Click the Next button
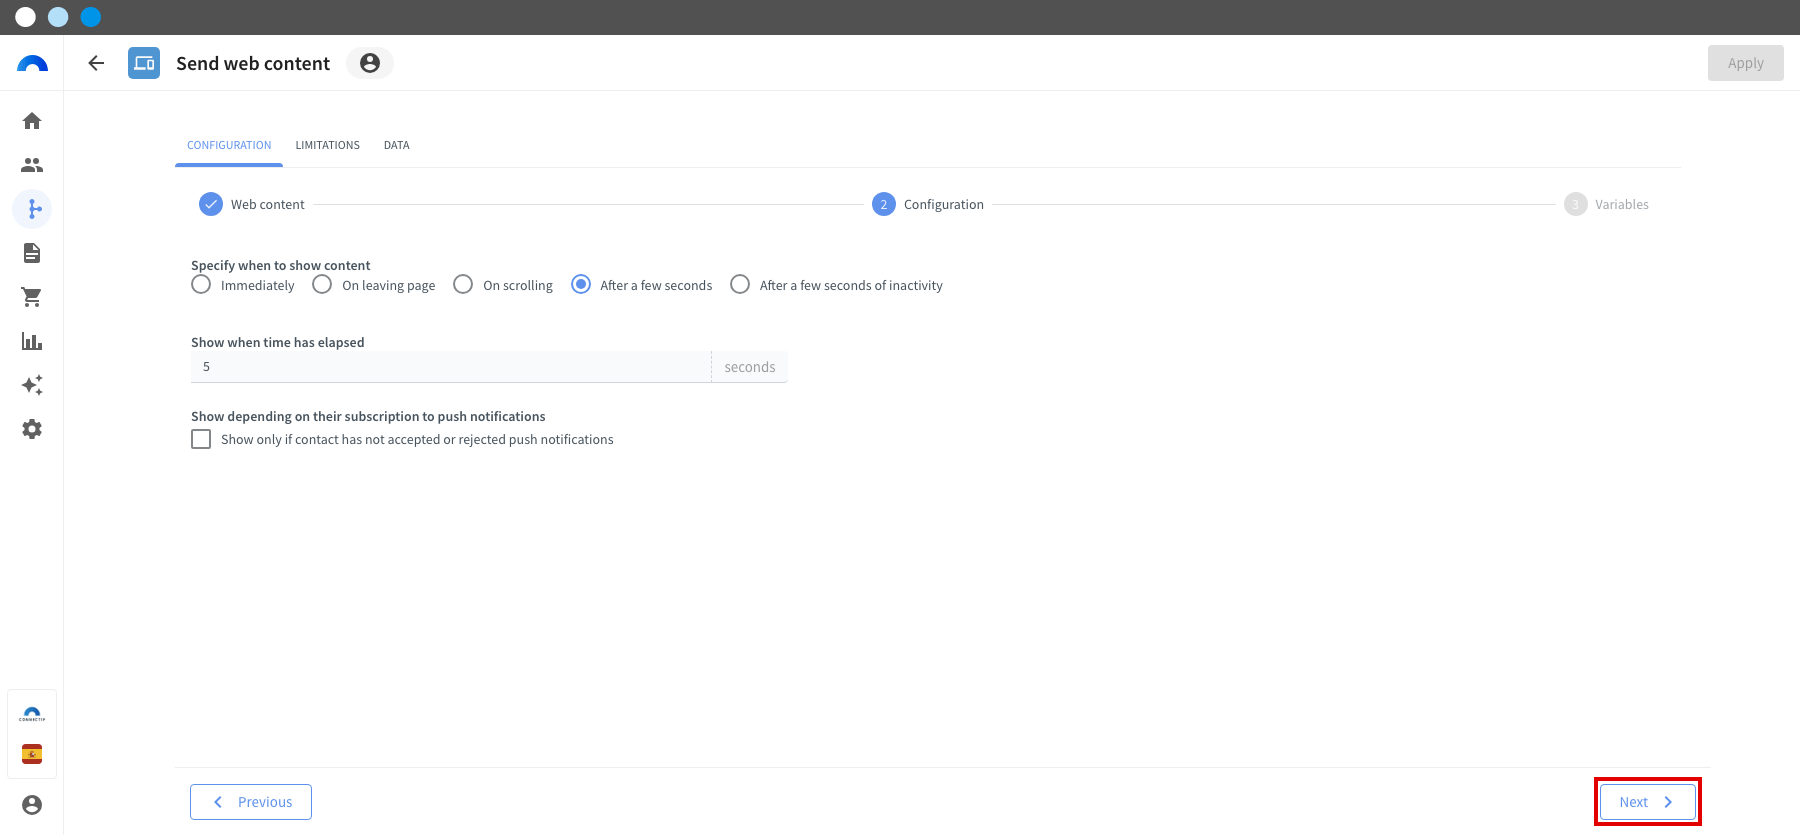The height and width of the screenshot is (835, 1800). pos(1648,802)
